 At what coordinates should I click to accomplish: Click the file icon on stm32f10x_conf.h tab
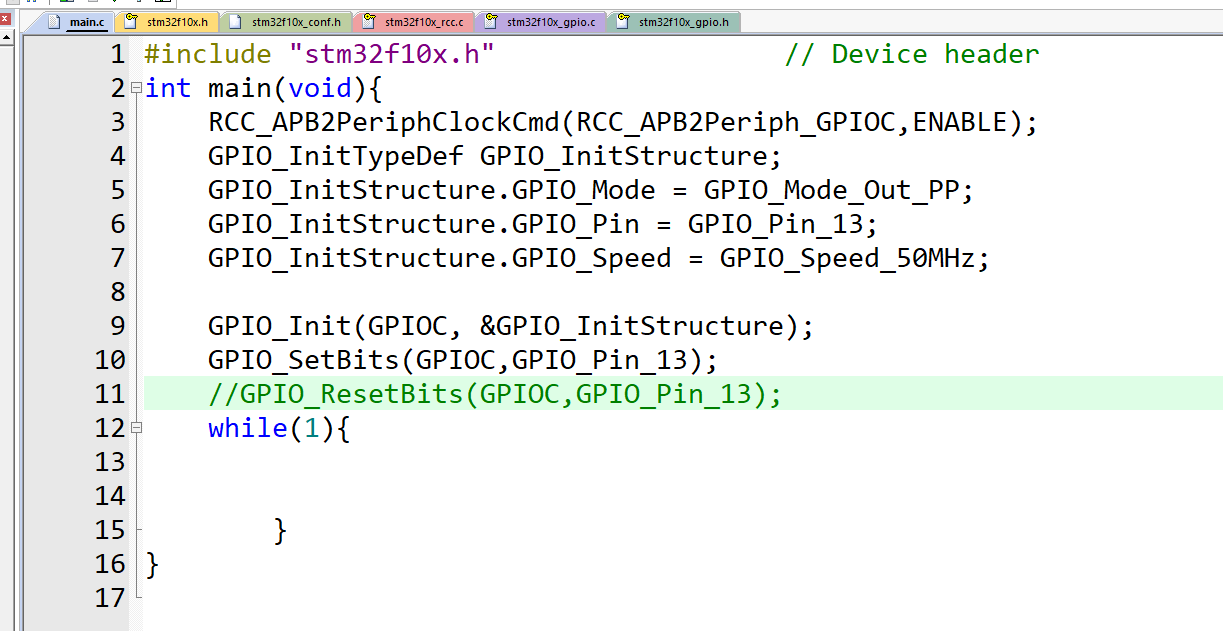pos(236,22)
